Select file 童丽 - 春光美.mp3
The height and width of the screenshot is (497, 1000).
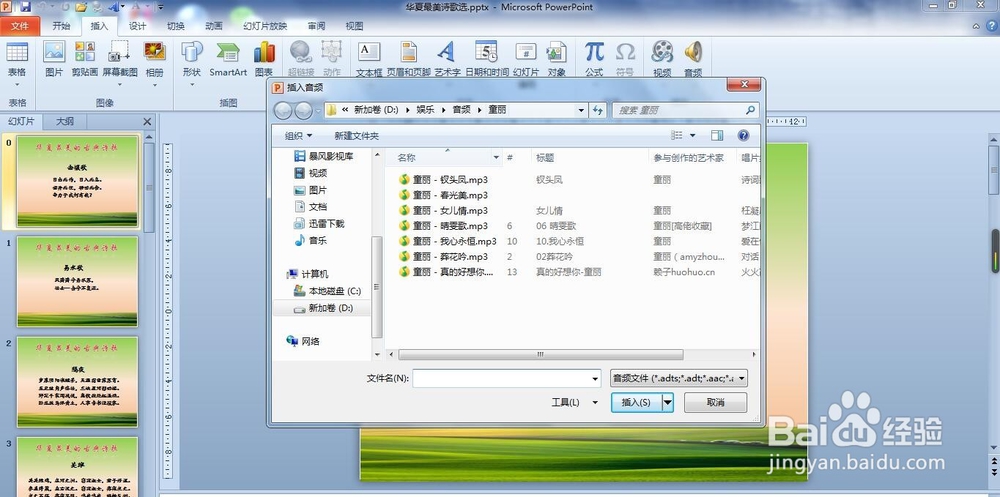coord(450,195)
